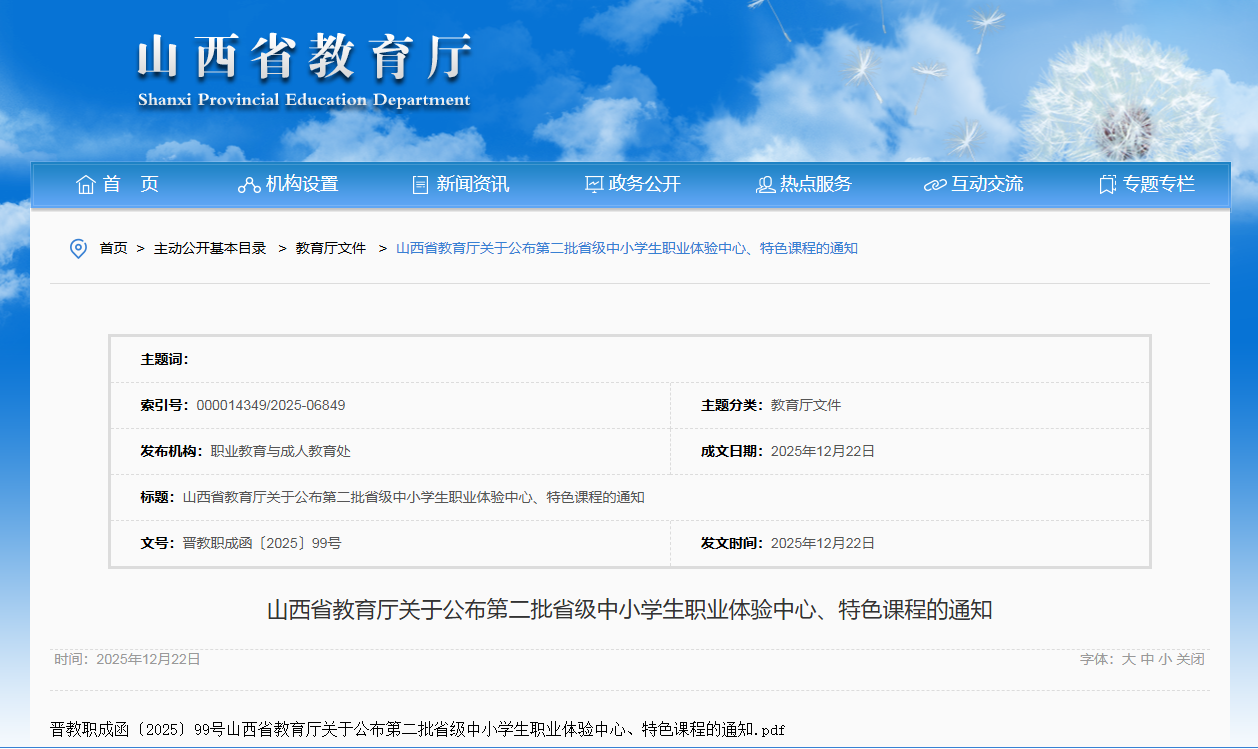1258x749 pixels.
Task: Click the 政务公开 icon in navigation
Action: tap(594, 185)
